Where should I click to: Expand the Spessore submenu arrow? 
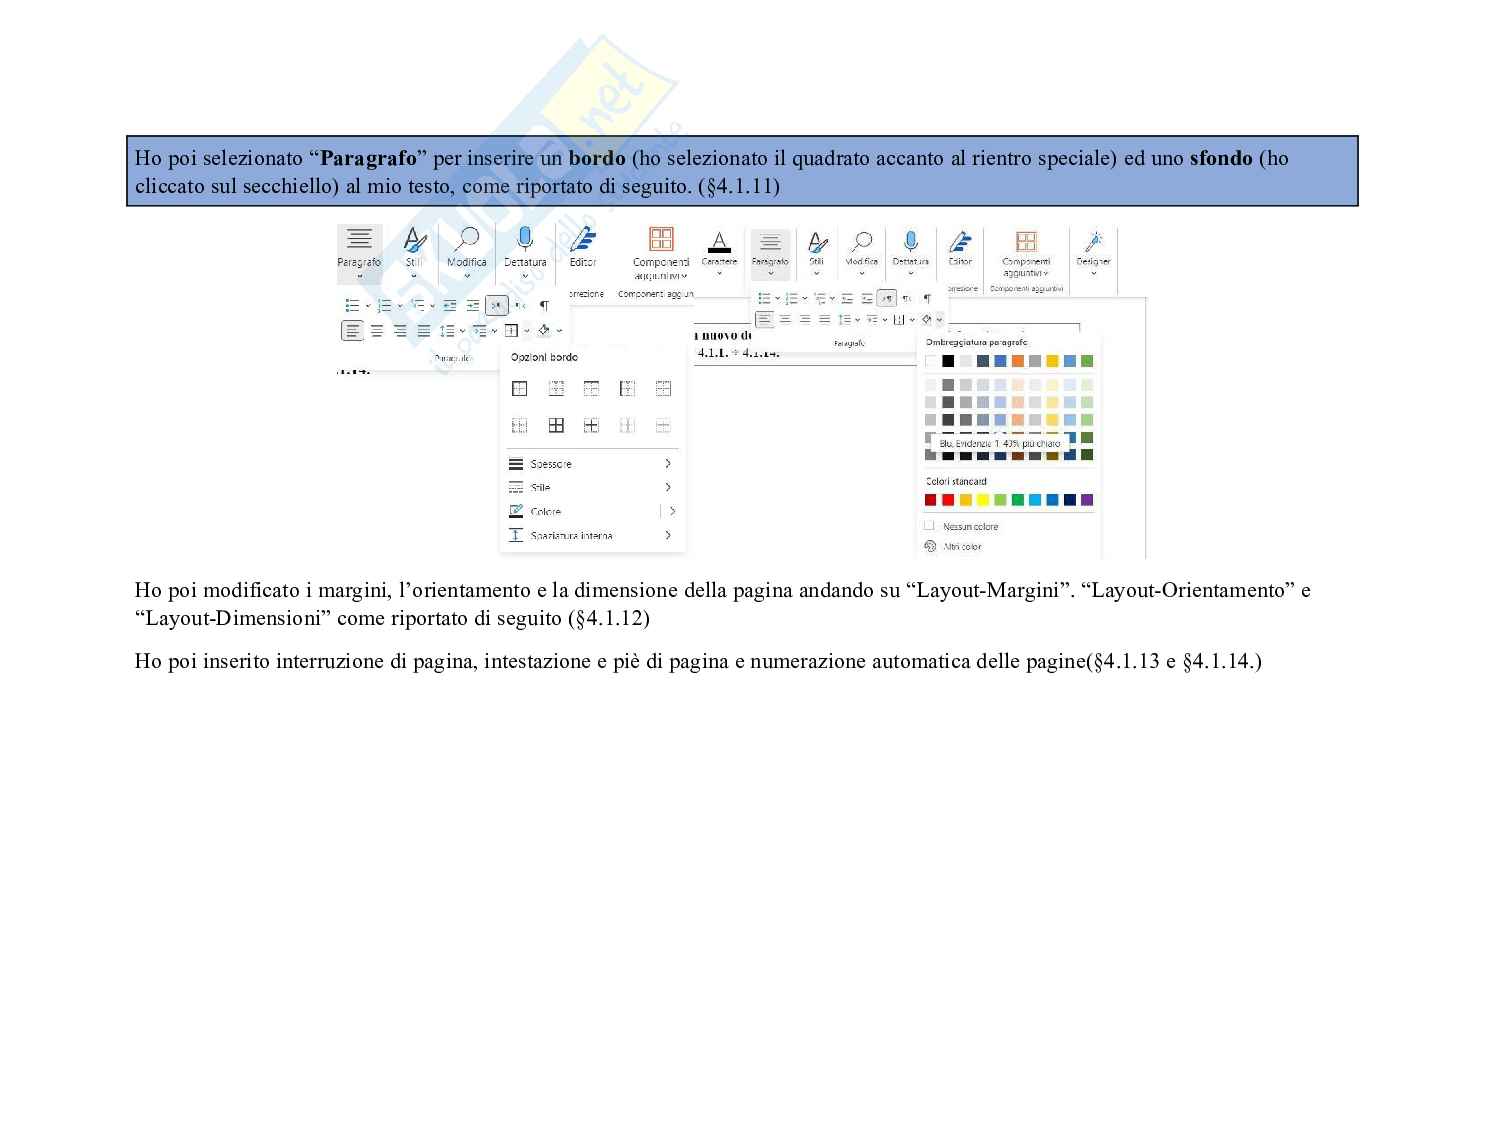(668, 464)
